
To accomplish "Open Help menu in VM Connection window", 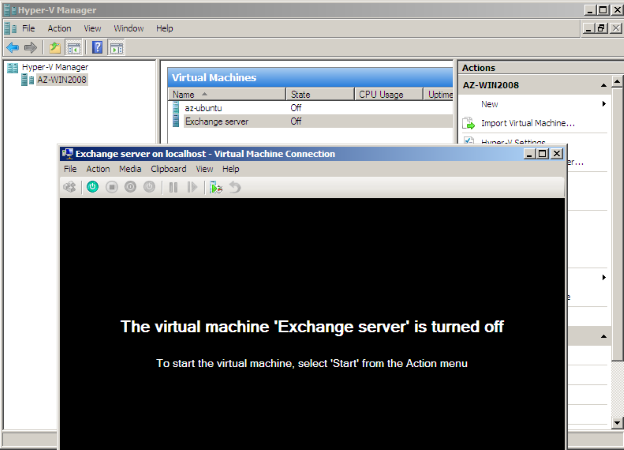I will [x=231, y=169].
